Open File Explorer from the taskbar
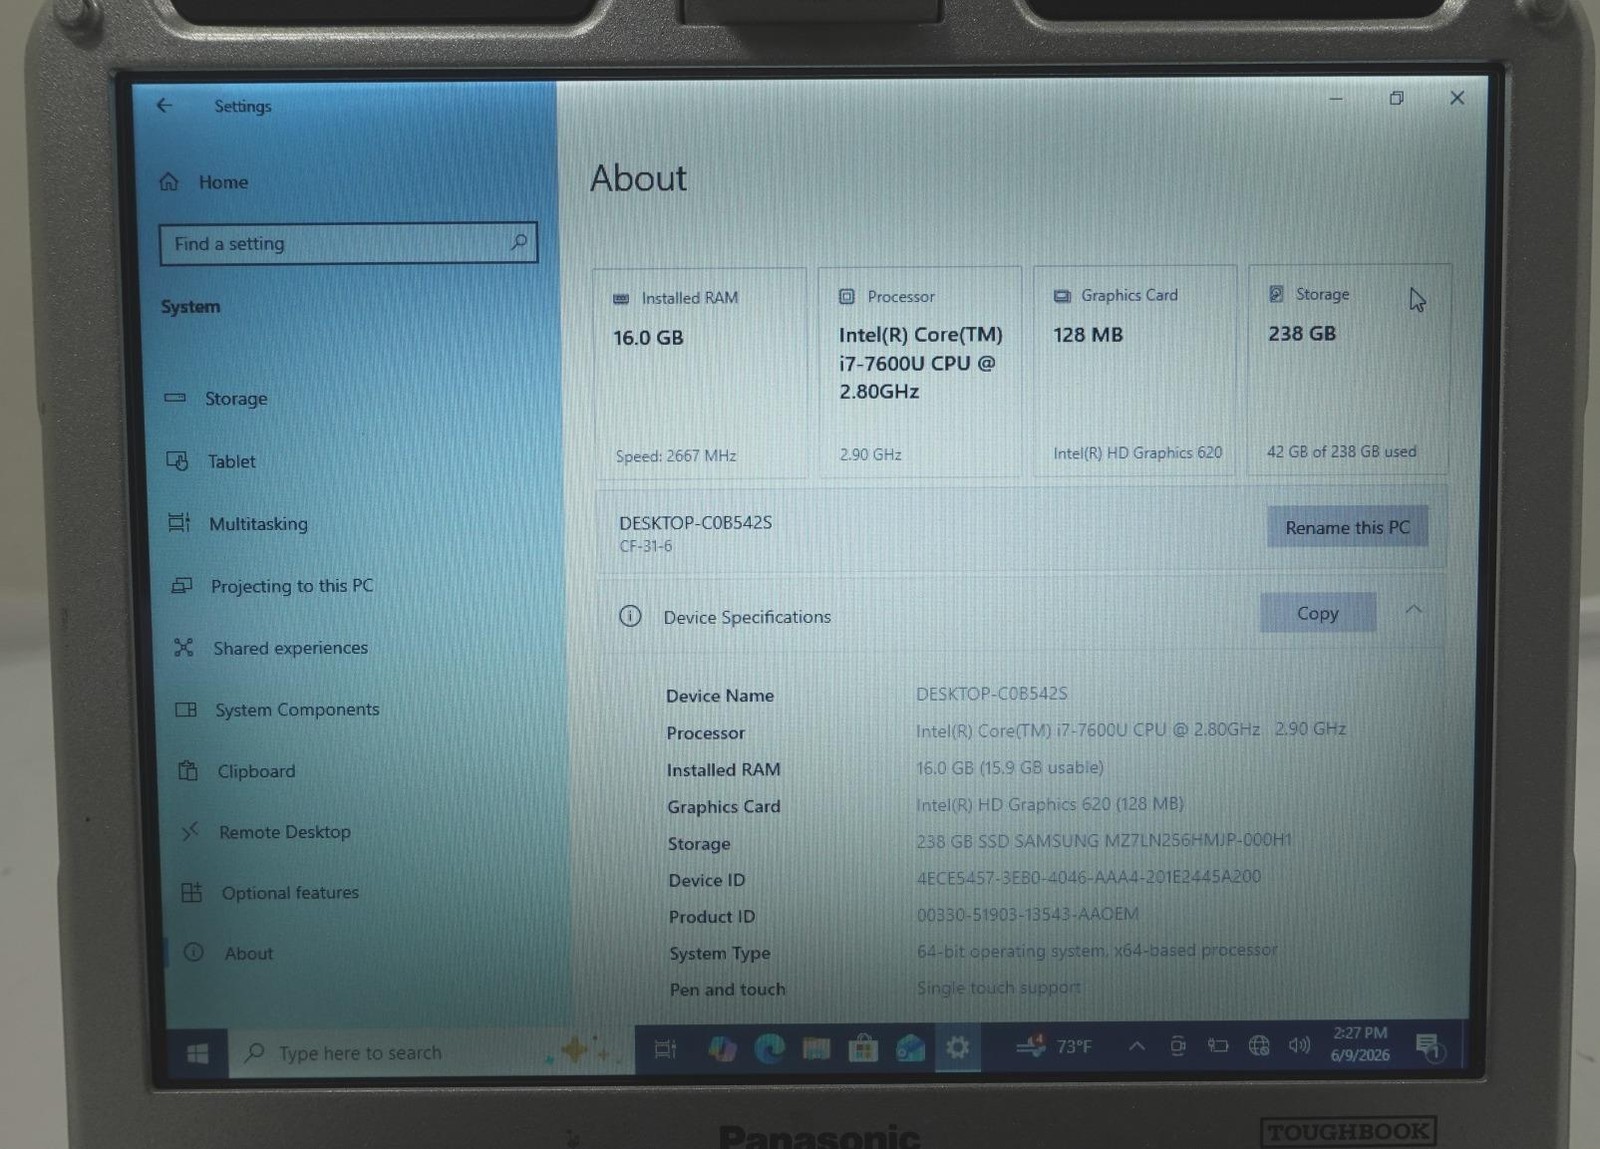The image size is (1600, 1149). (816, 1048)
